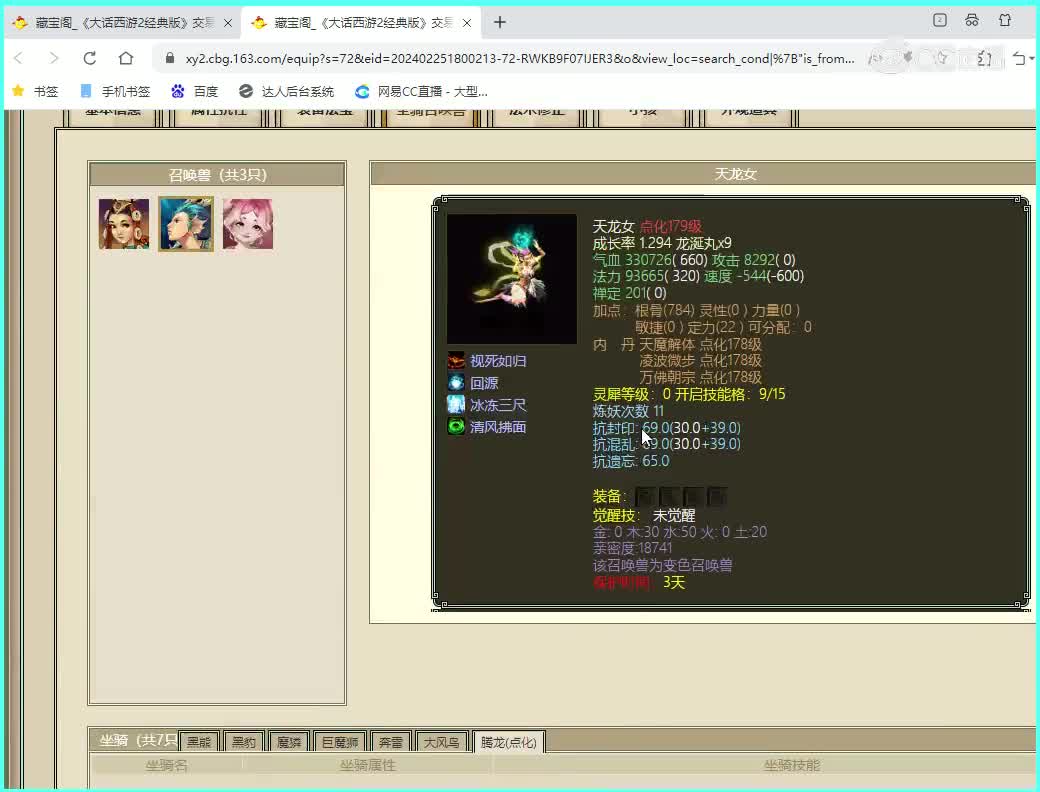Image resolution: width=1040 pixels, height=792 pixels.
Task: Select the orange-haired summon portrait
Action: (124, 224)
